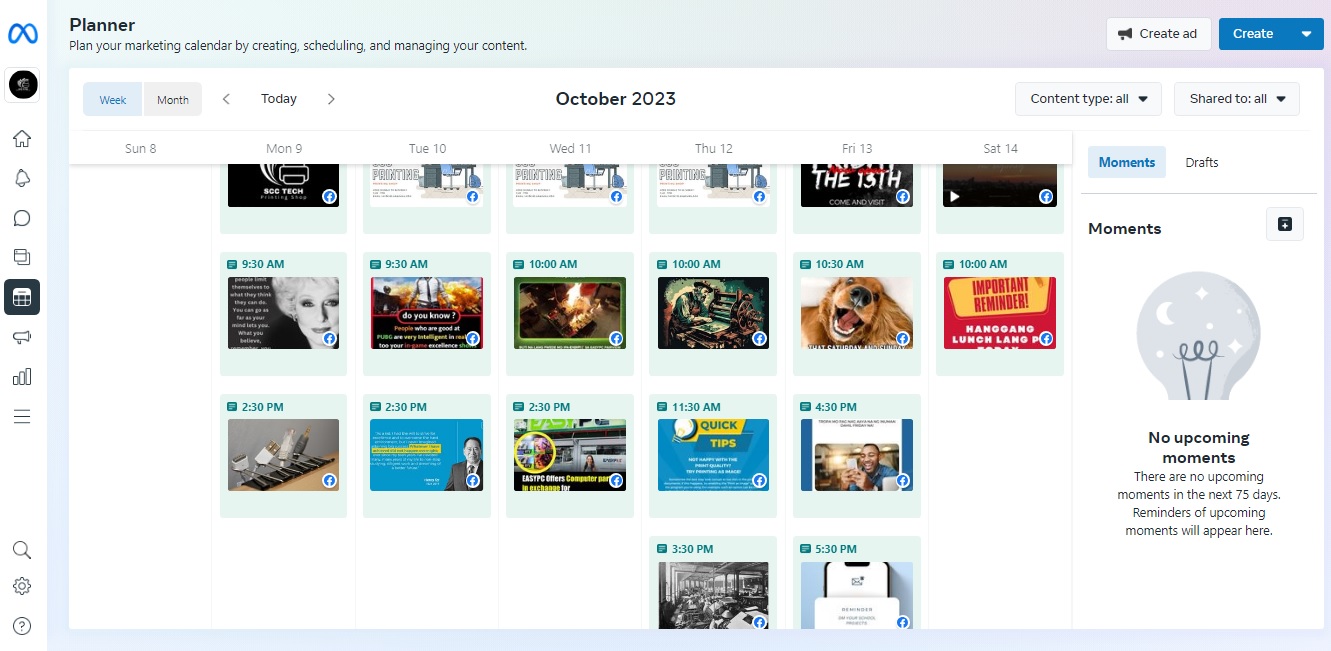Select the Drafts tab
The height and width of the screenshot is (651, 1331).
point(1202,162)
